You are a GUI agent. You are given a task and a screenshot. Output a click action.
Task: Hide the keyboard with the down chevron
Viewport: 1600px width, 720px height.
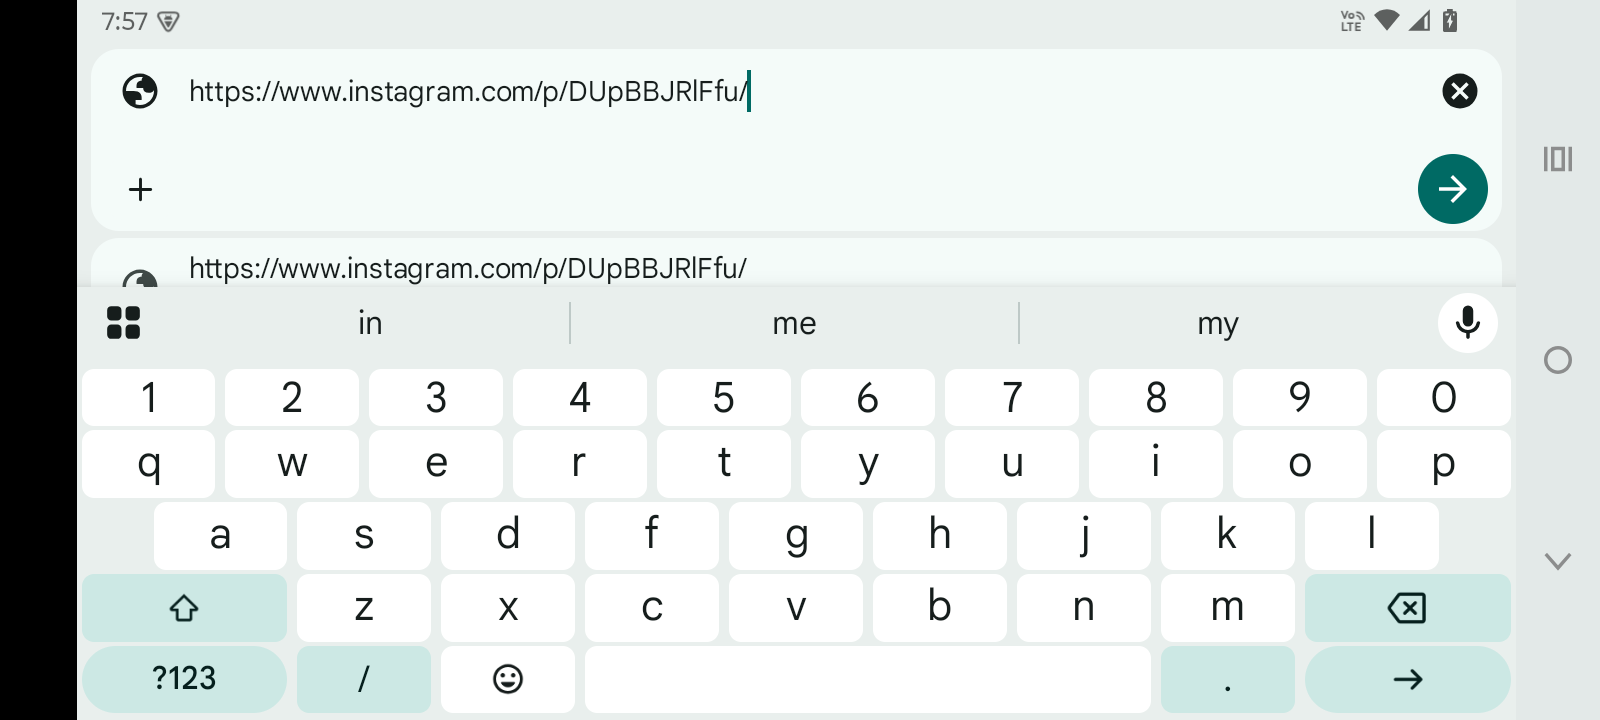coord(1557,561)
